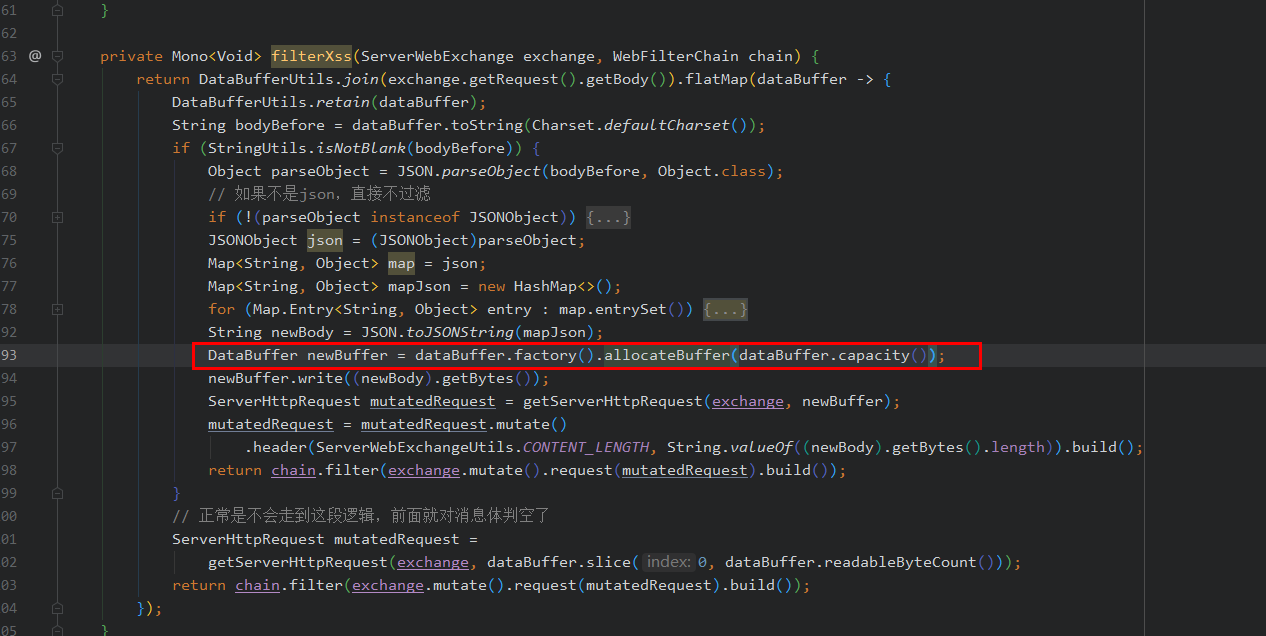Expand the folded for loop via line 79 gutter plus
The width and height of the screenshot is (1266, 636).
coord(57,309)
